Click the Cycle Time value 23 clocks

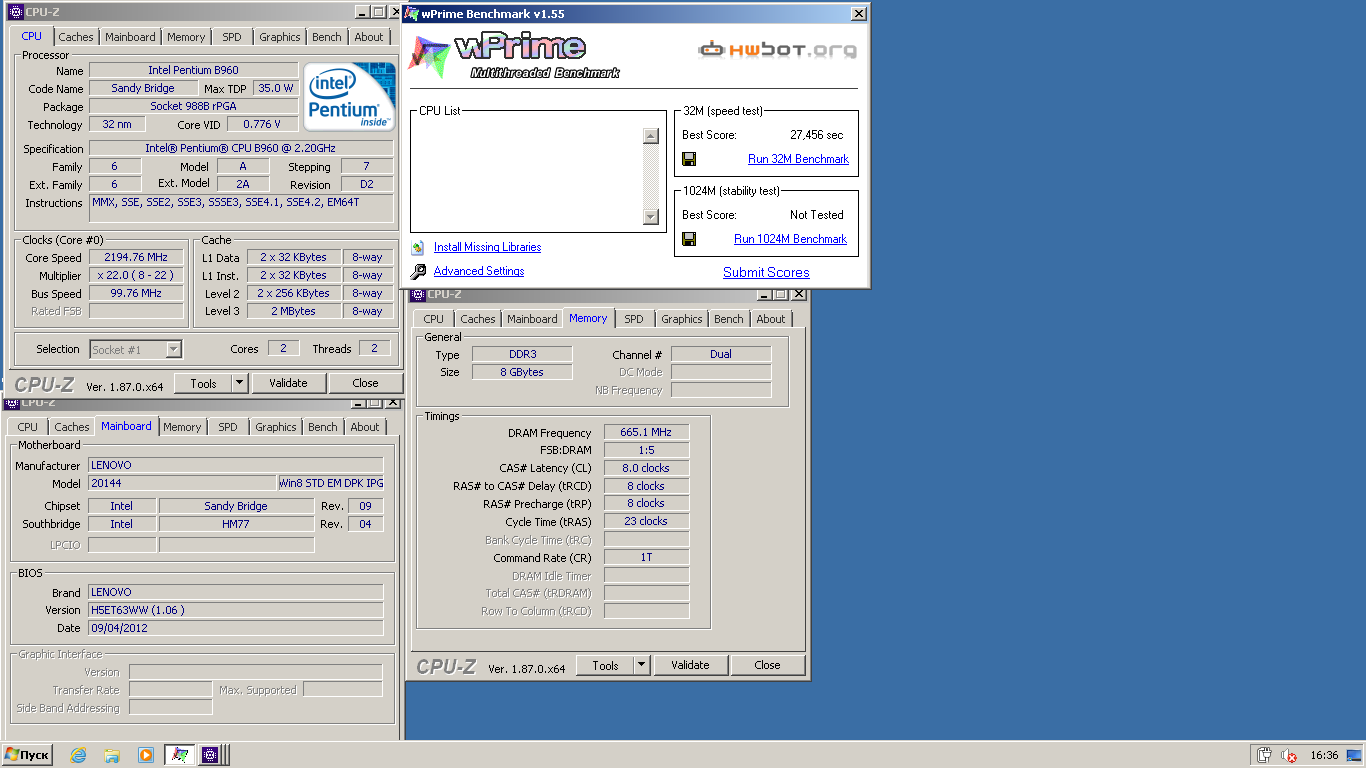[646, 521]
